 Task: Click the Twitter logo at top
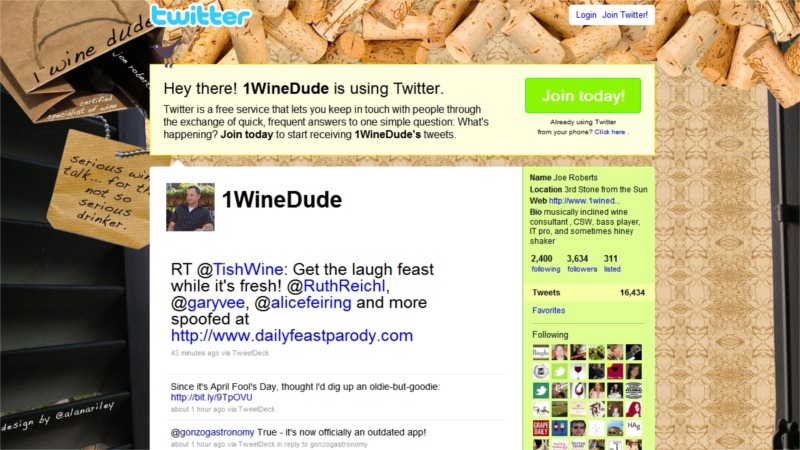click(x=201, y=15)
